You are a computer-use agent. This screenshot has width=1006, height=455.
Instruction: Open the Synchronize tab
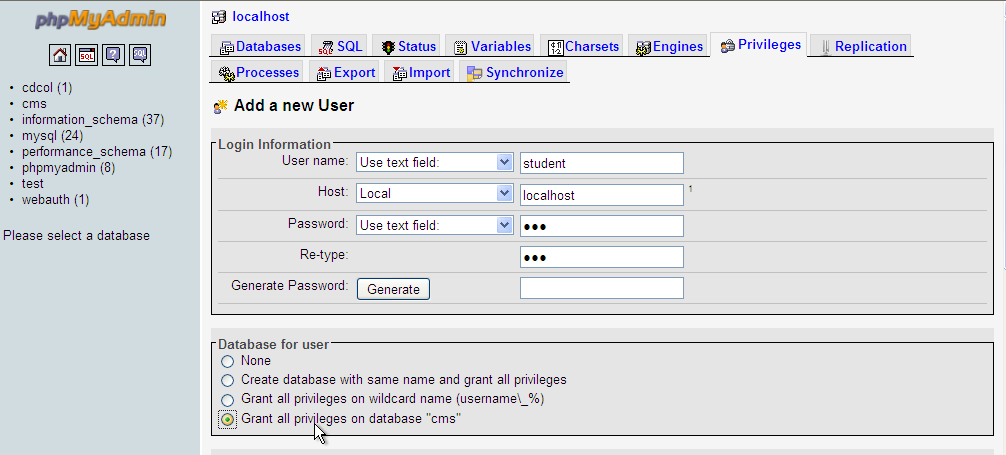(516, 73)
